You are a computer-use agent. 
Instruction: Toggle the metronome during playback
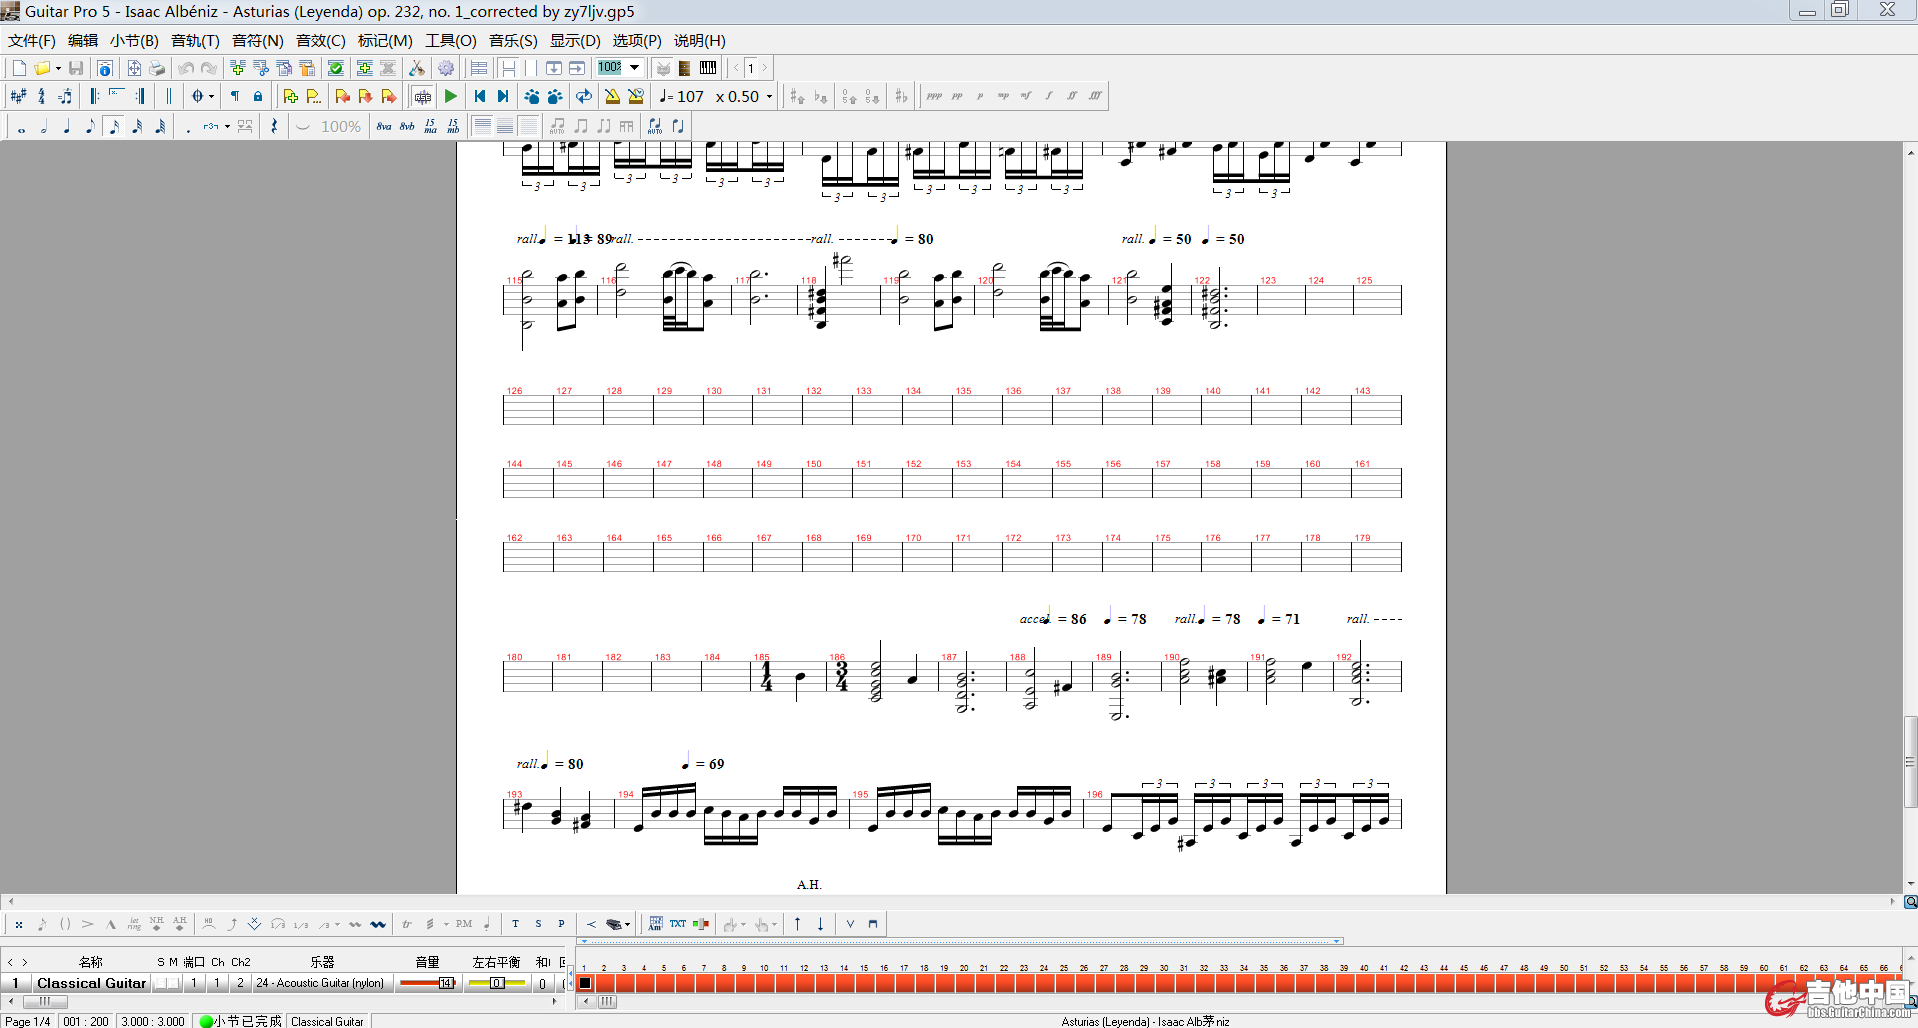point(613,96)
